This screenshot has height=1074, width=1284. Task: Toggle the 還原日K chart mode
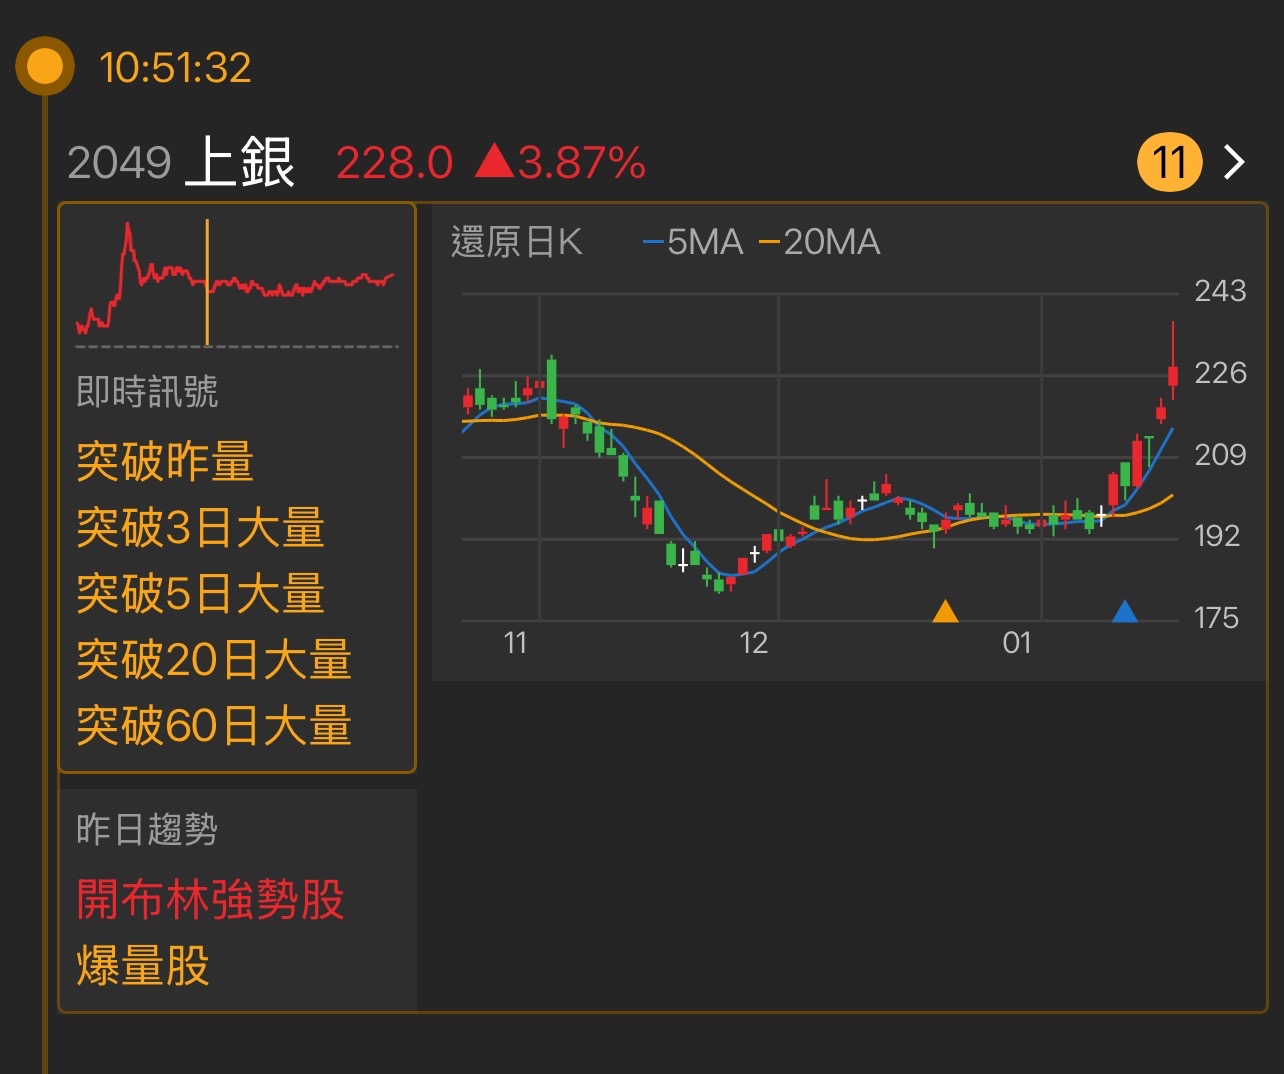point(516,242)
